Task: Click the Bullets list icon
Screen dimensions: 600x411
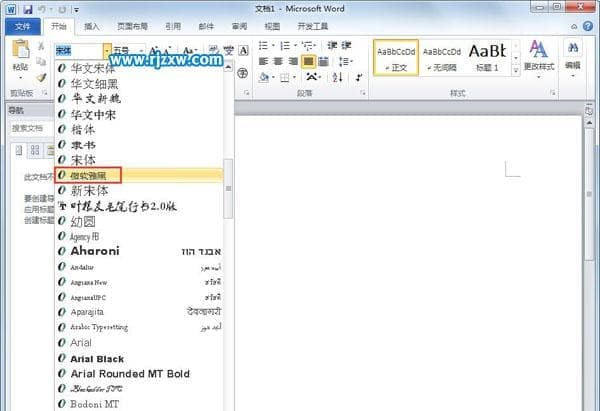Action: point(263,46)
